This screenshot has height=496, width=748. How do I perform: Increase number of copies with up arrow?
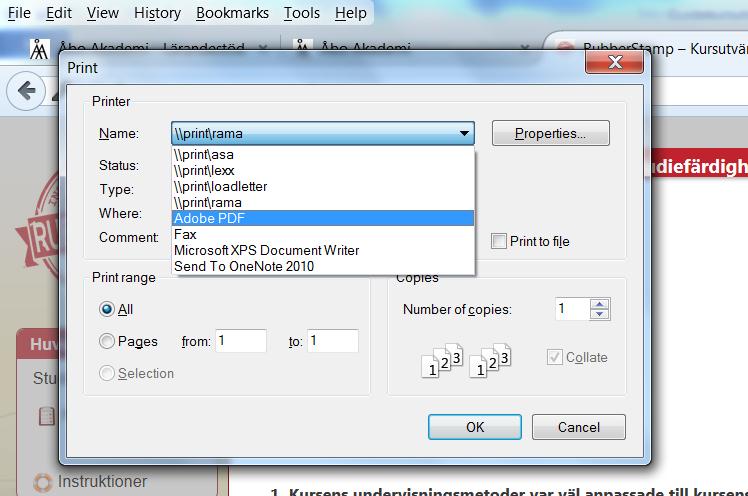point(600,303)
